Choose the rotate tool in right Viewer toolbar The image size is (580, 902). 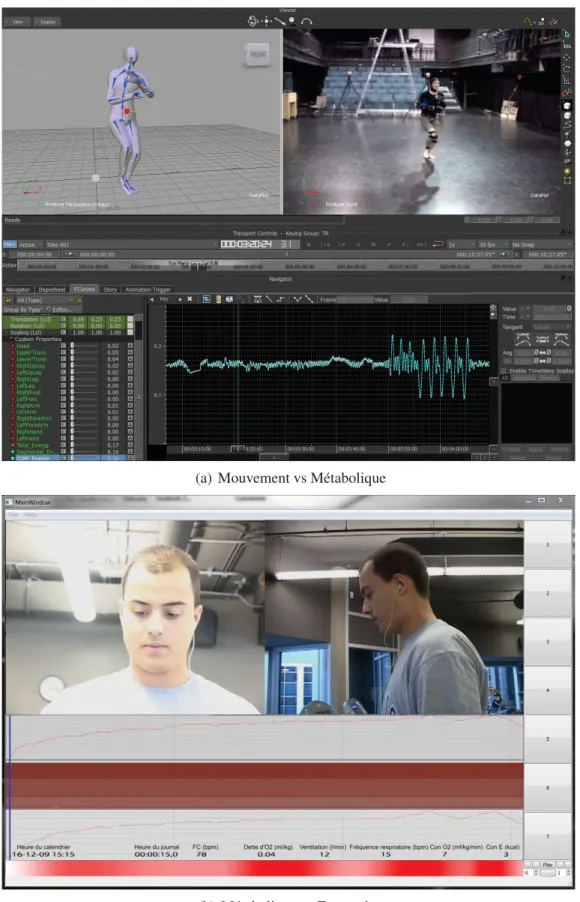coord(567,68)
